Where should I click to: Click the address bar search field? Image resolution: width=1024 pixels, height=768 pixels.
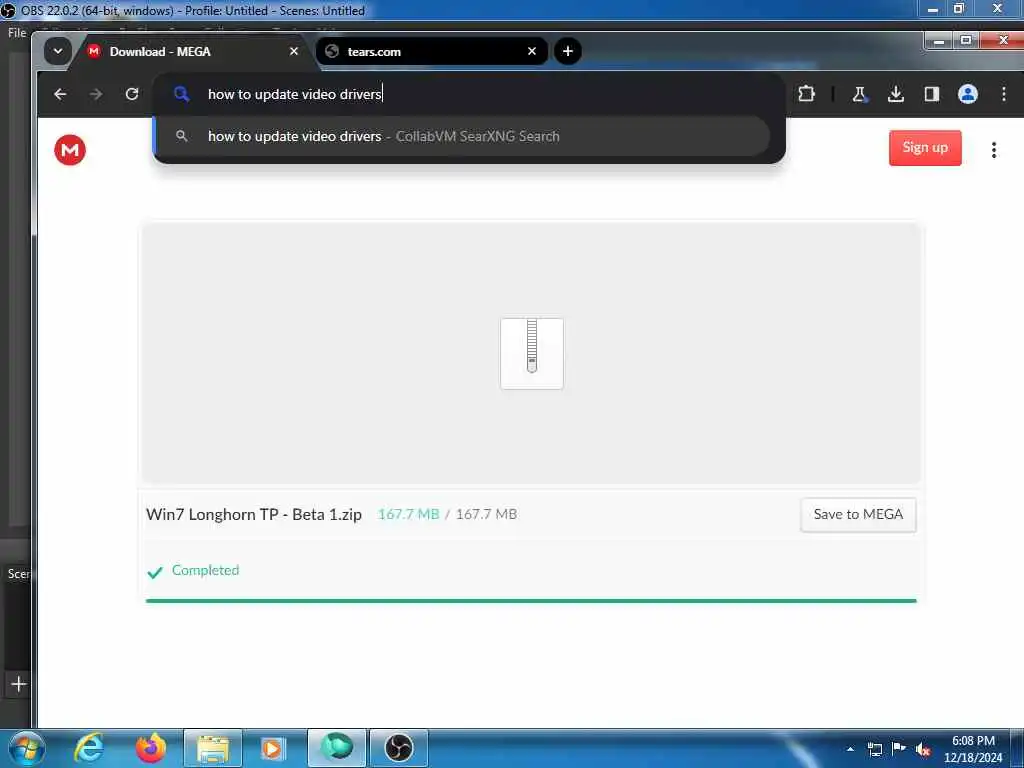pos(468,94)
